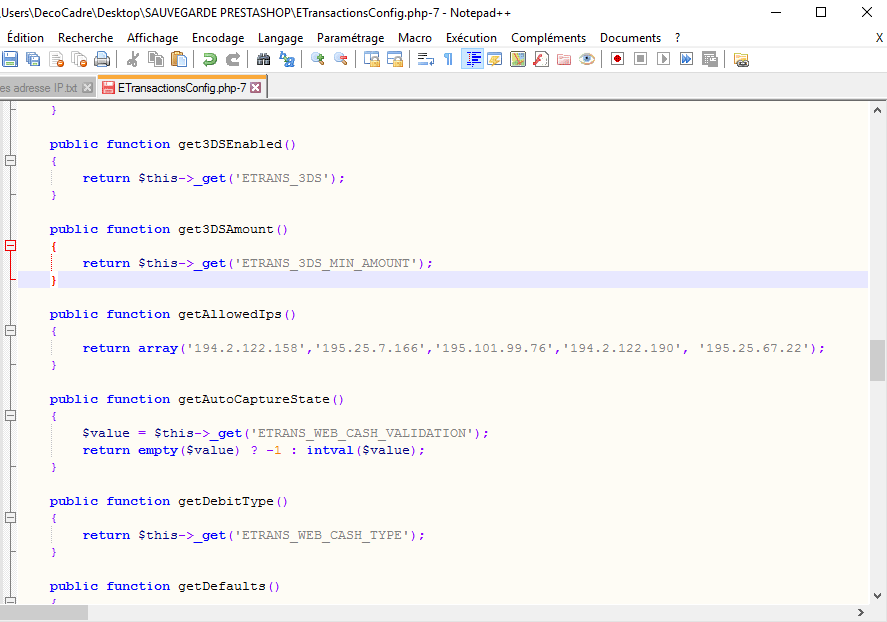The width and height of the screenshot is (887, 622).
Task: Open the Function List toolbar icon
Action: [x=541, y=59]
